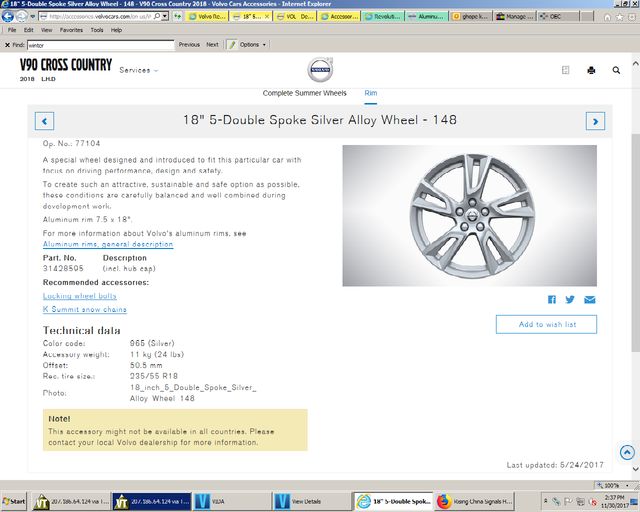Click Previous in the Find bar

[x=189, y=45]
